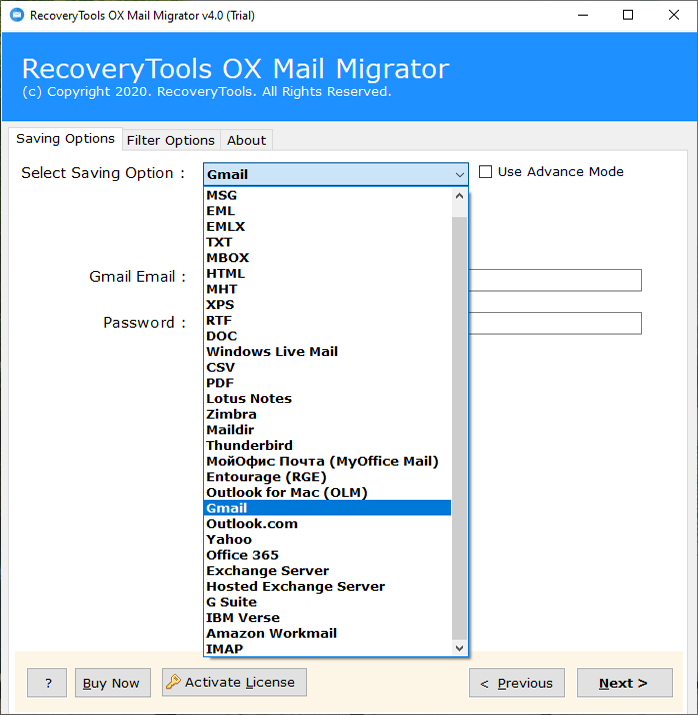Select Yahoo from the list
Viewport: 698px width, 715px height.
[x=327, y=539]
